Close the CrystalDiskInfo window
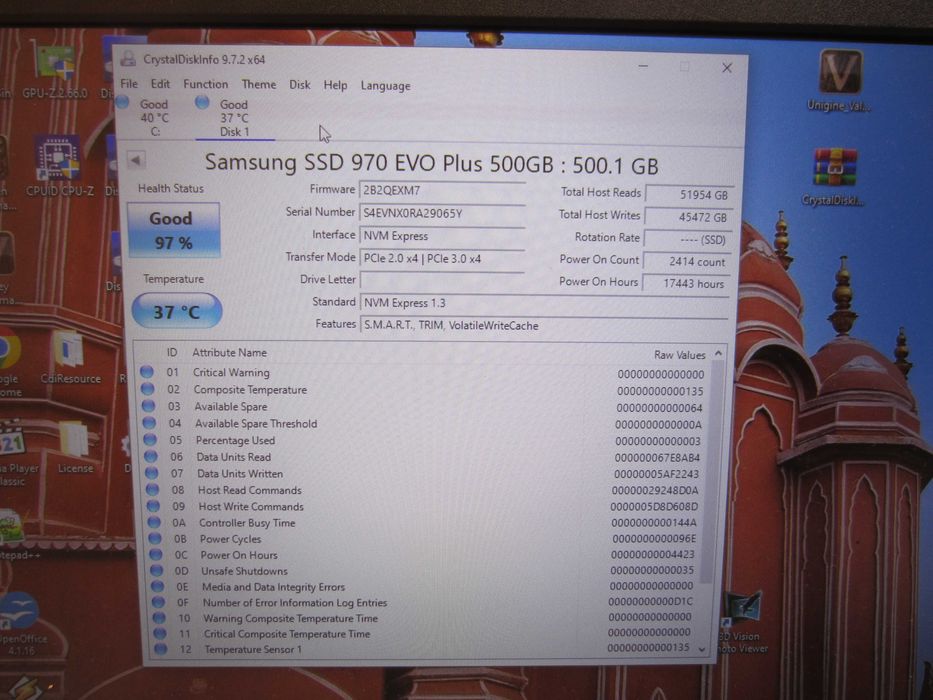The image size is (933, 700). 727,68
